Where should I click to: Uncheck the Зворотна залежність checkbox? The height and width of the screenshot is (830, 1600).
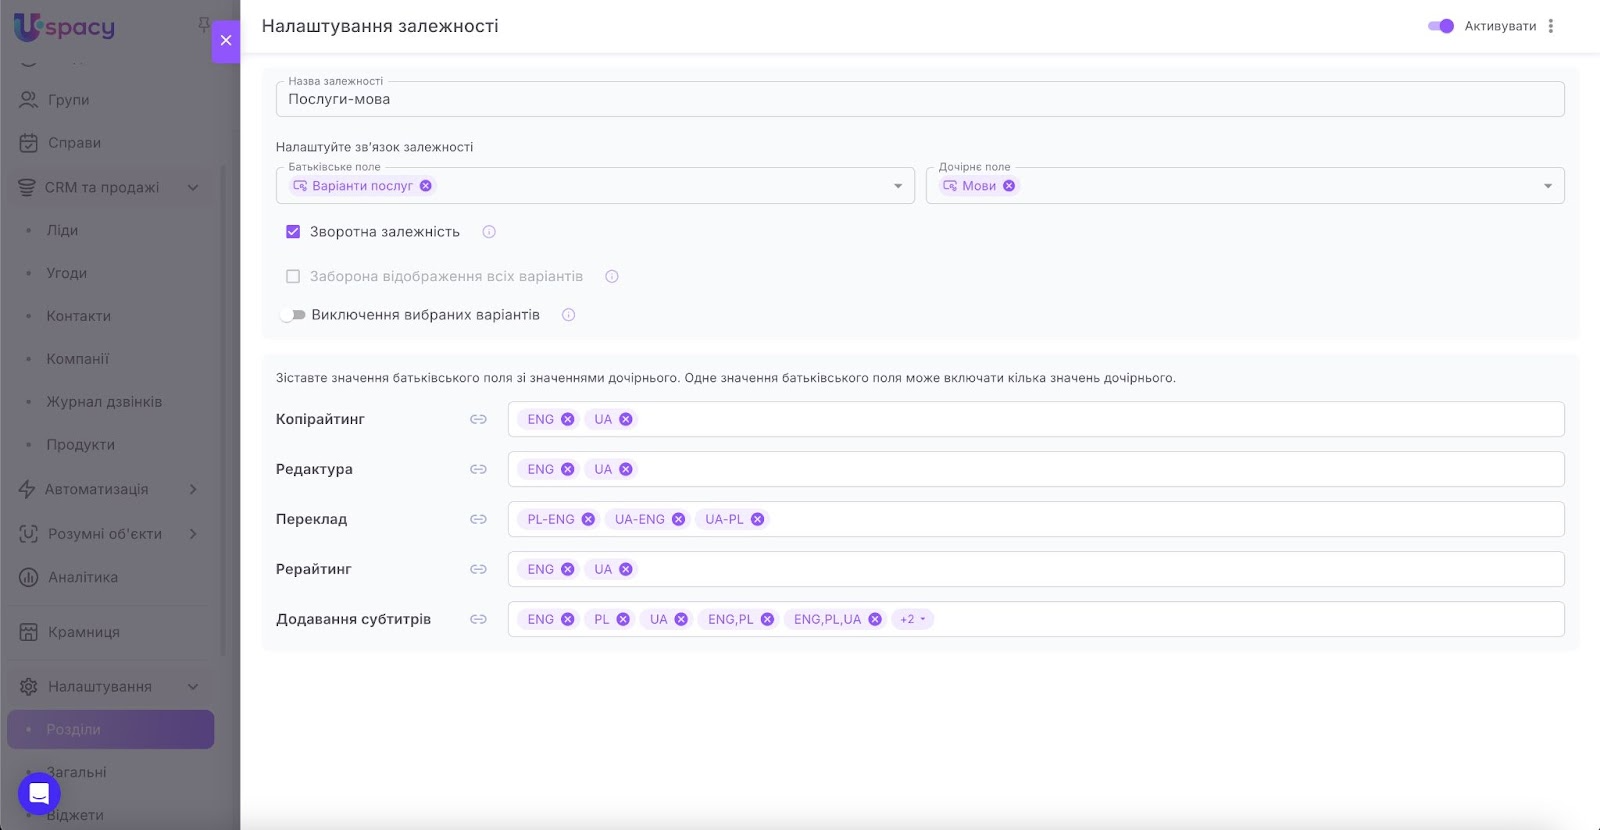293,232
